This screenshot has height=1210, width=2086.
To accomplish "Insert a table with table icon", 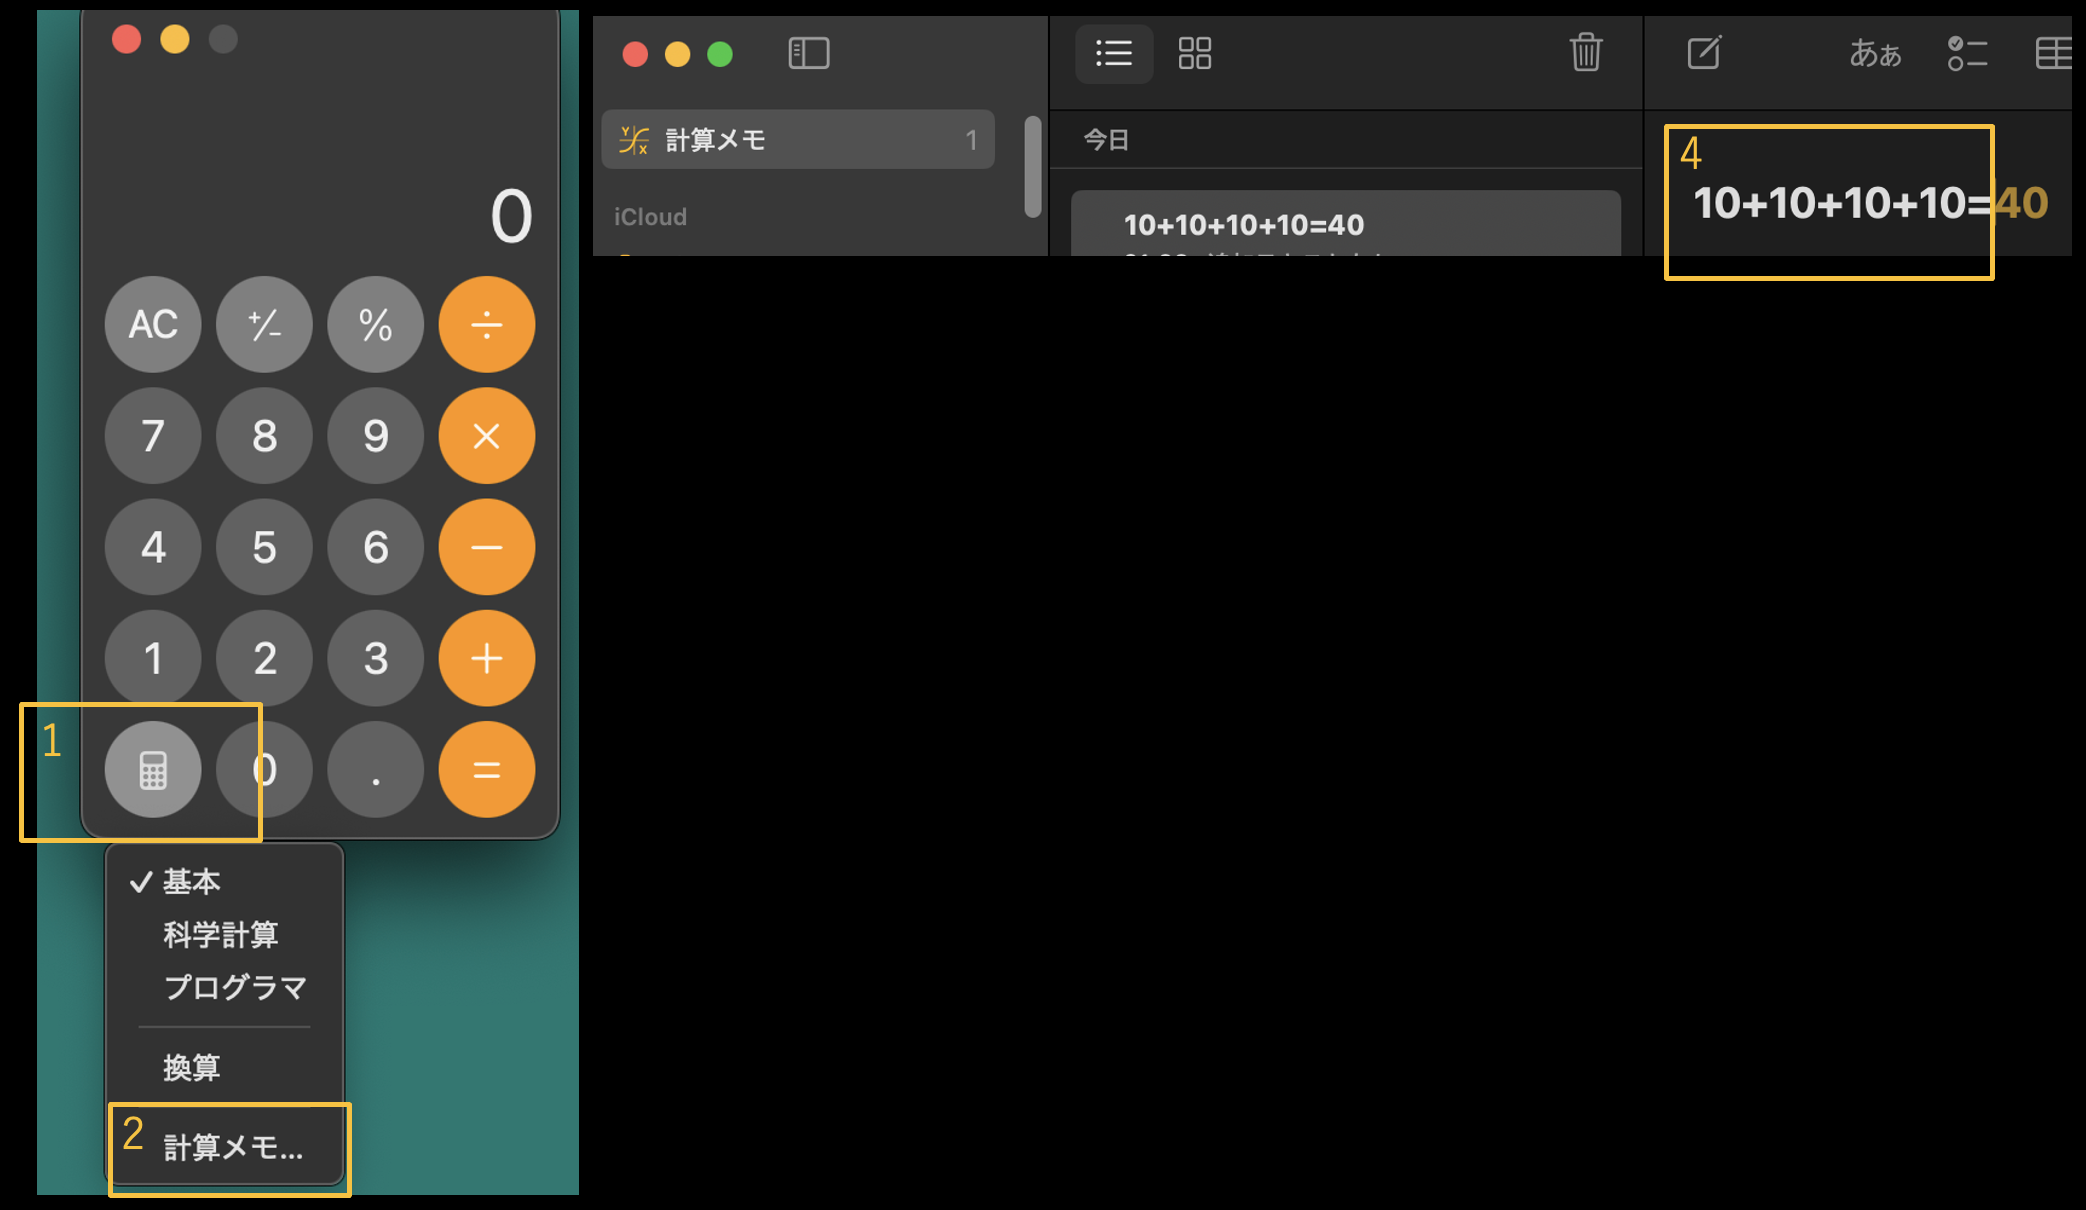I will [x=2053, y=53].
